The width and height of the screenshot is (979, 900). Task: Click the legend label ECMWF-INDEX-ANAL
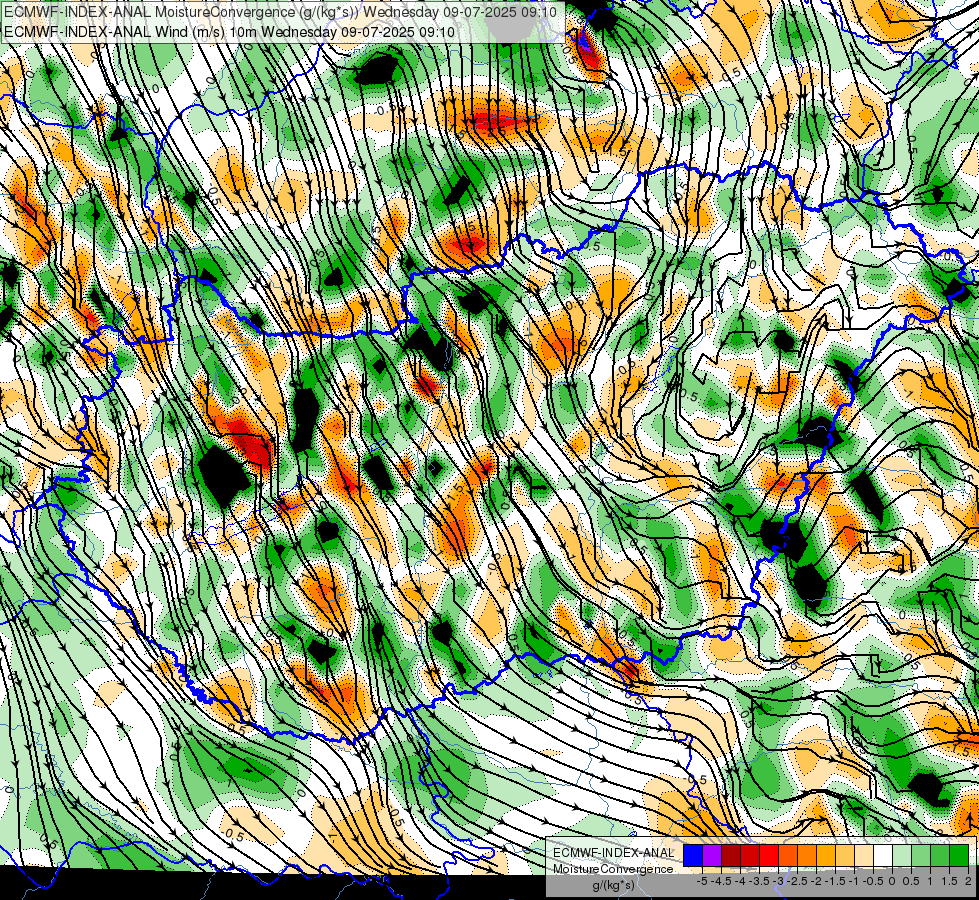point(613,853)
